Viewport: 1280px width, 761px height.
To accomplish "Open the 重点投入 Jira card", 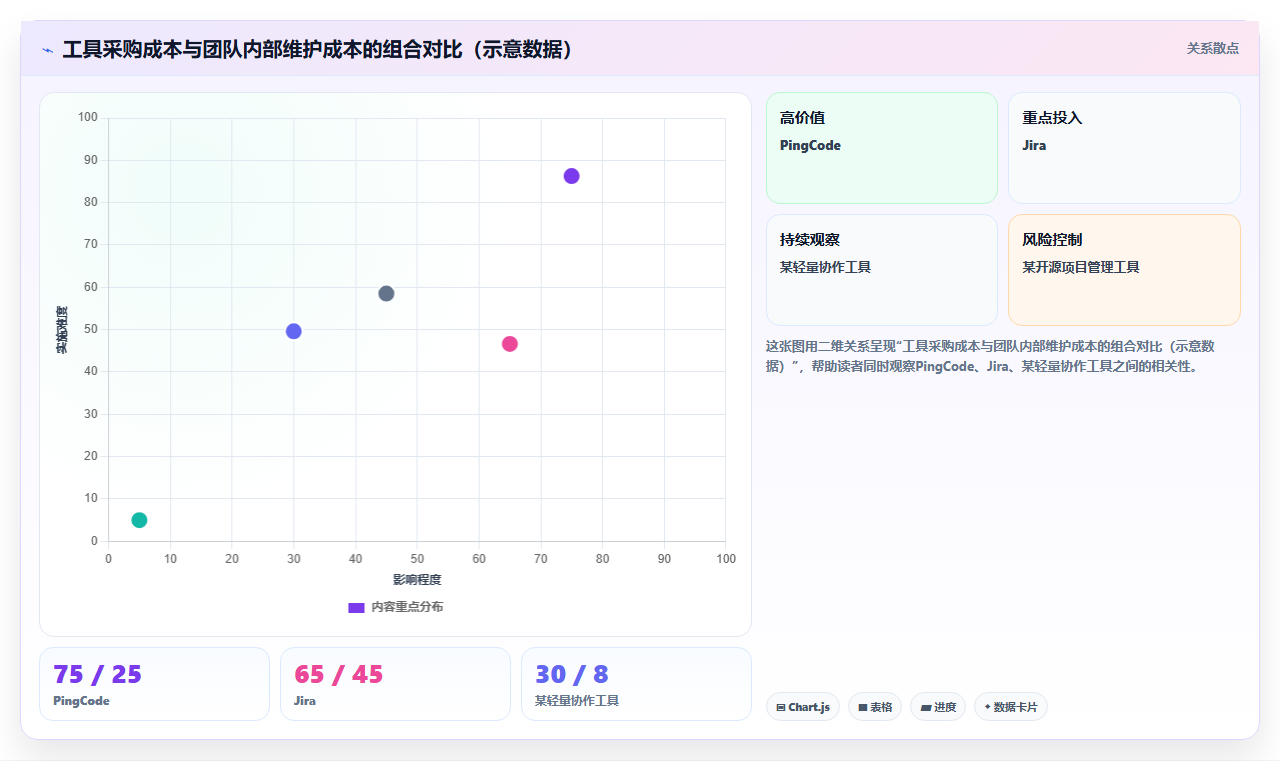I will [x=1124, y=148].
